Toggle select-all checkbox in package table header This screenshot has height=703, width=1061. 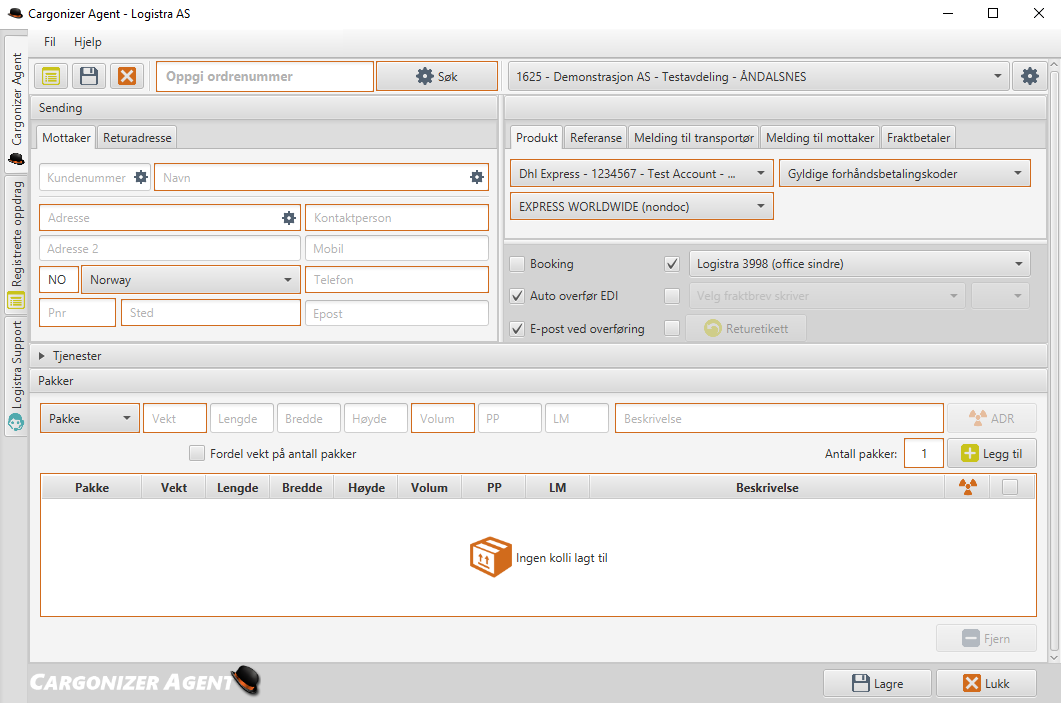(x=1010, y=487)
